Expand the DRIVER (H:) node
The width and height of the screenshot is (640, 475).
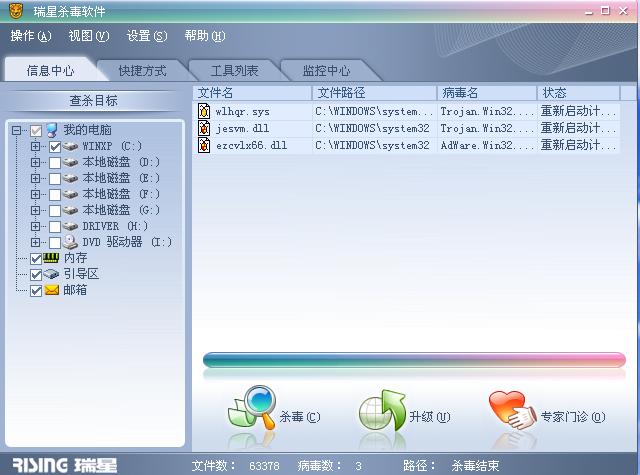click(x=36, y=226)
